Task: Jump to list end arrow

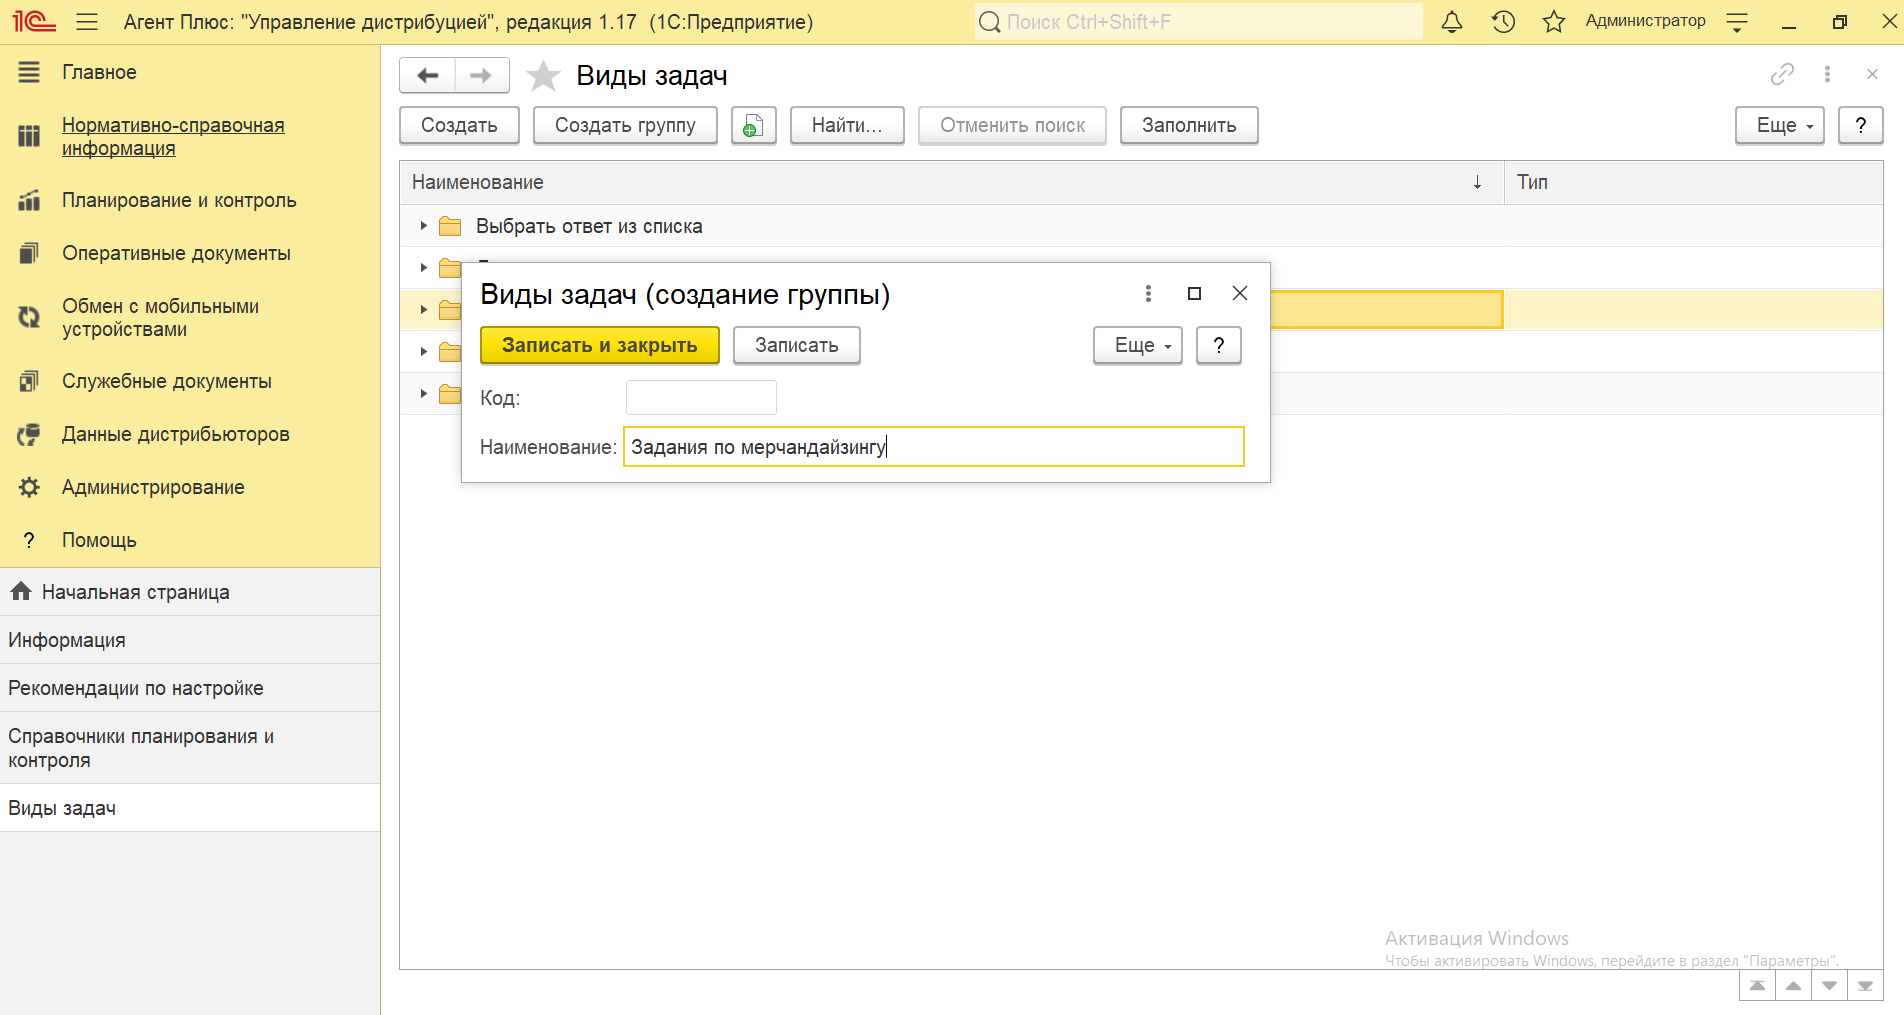Action: click(1865, 986)
